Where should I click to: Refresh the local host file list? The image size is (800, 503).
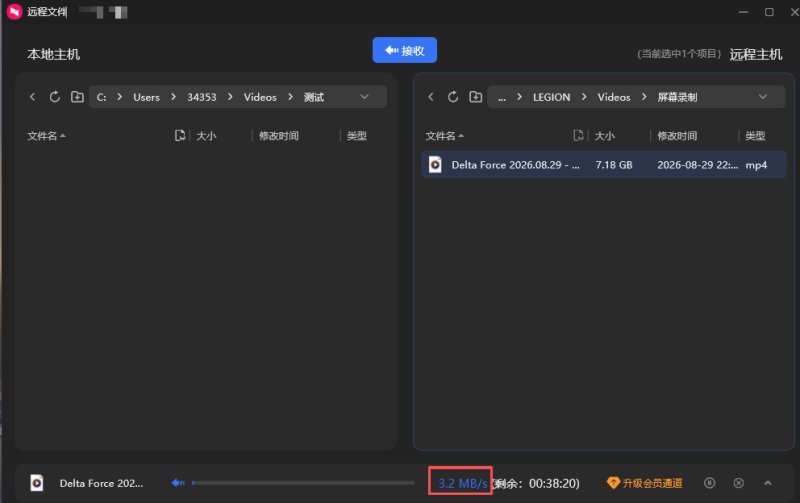click(55, 97)
